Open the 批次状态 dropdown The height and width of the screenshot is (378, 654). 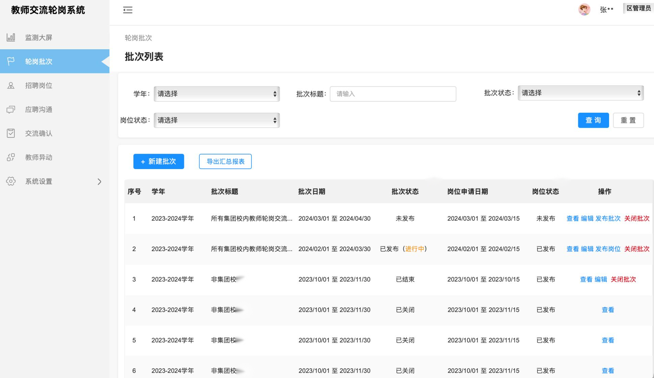581,93
